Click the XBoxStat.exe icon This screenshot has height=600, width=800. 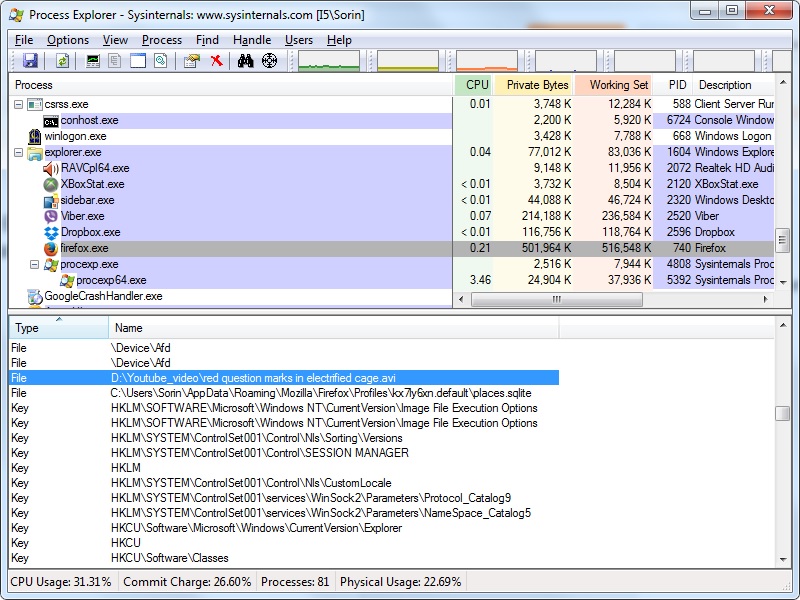(x=51, y=184)
